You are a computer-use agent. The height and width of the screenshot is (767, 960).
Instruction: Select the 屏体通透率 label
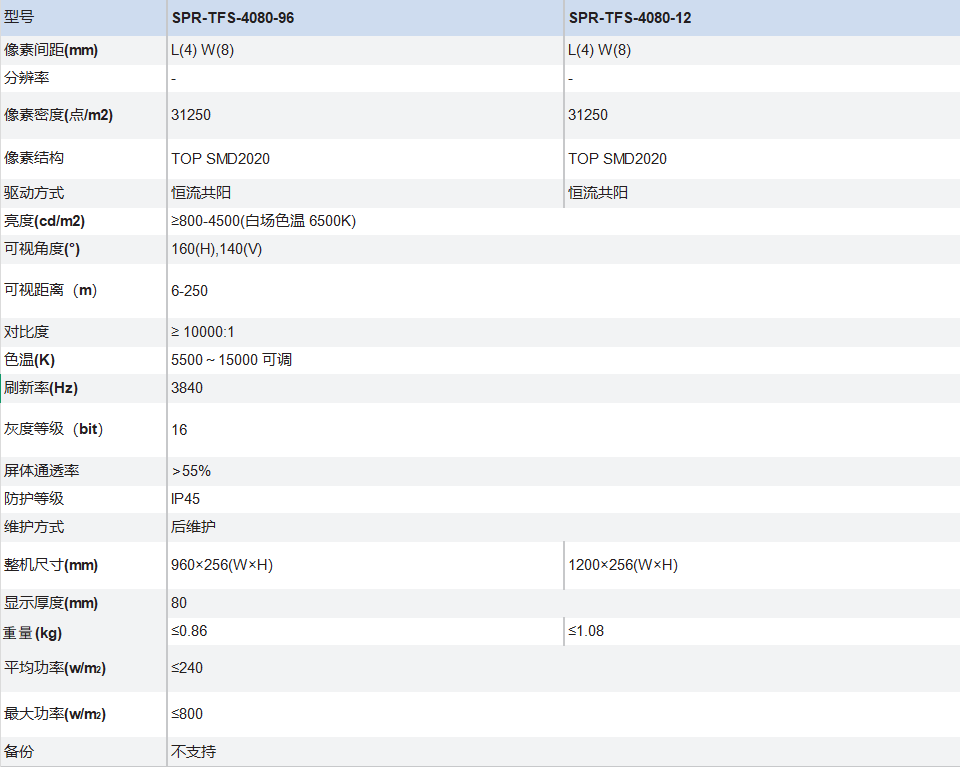42,471
